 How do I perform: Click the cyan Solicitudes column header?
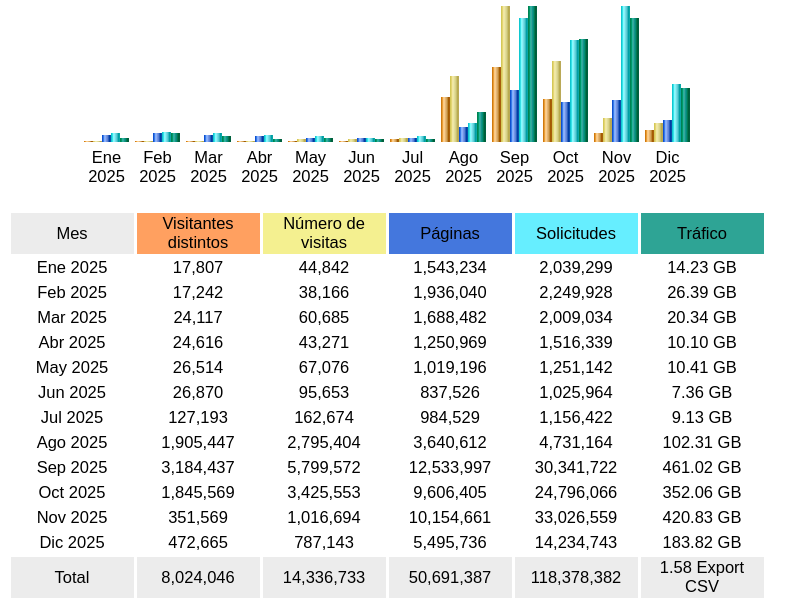[x=576, y=233]
